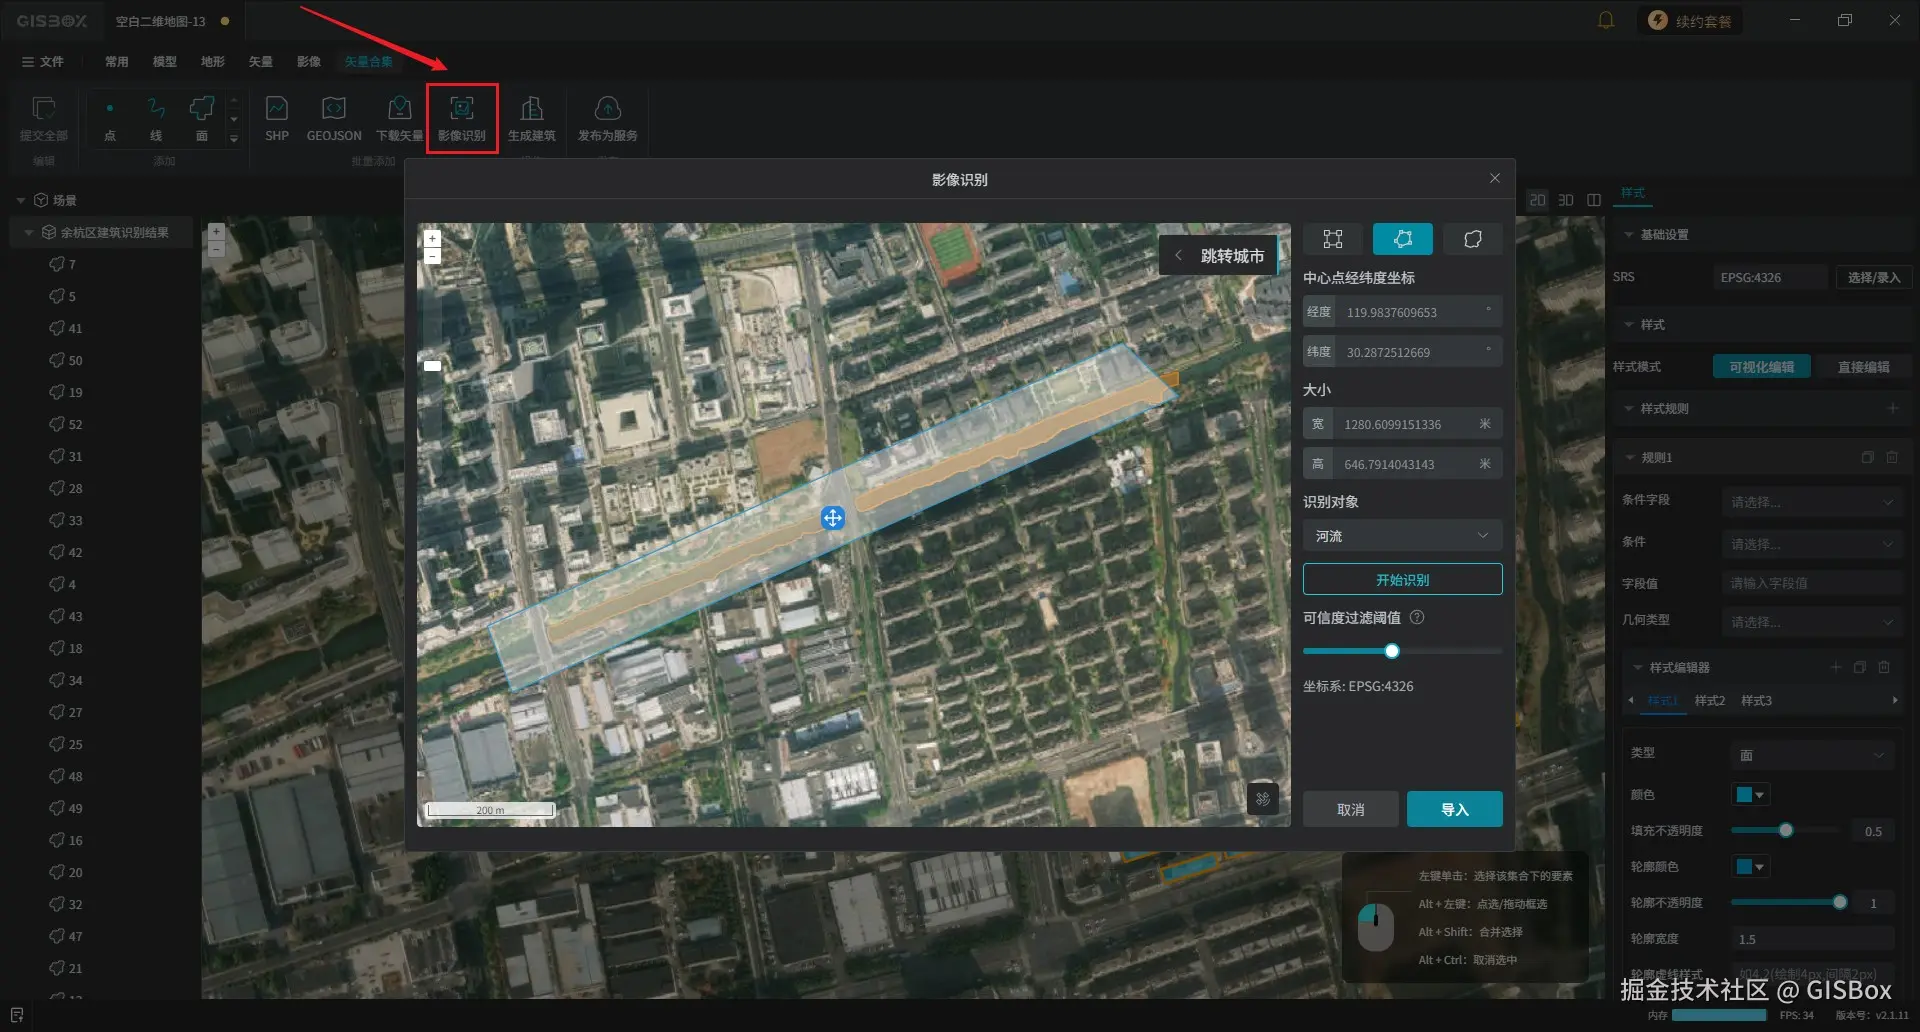The height and width of the screenshot is (1032, 1920).
Task: Switch to the 矢量 ribbon tab
Action: 261,61
